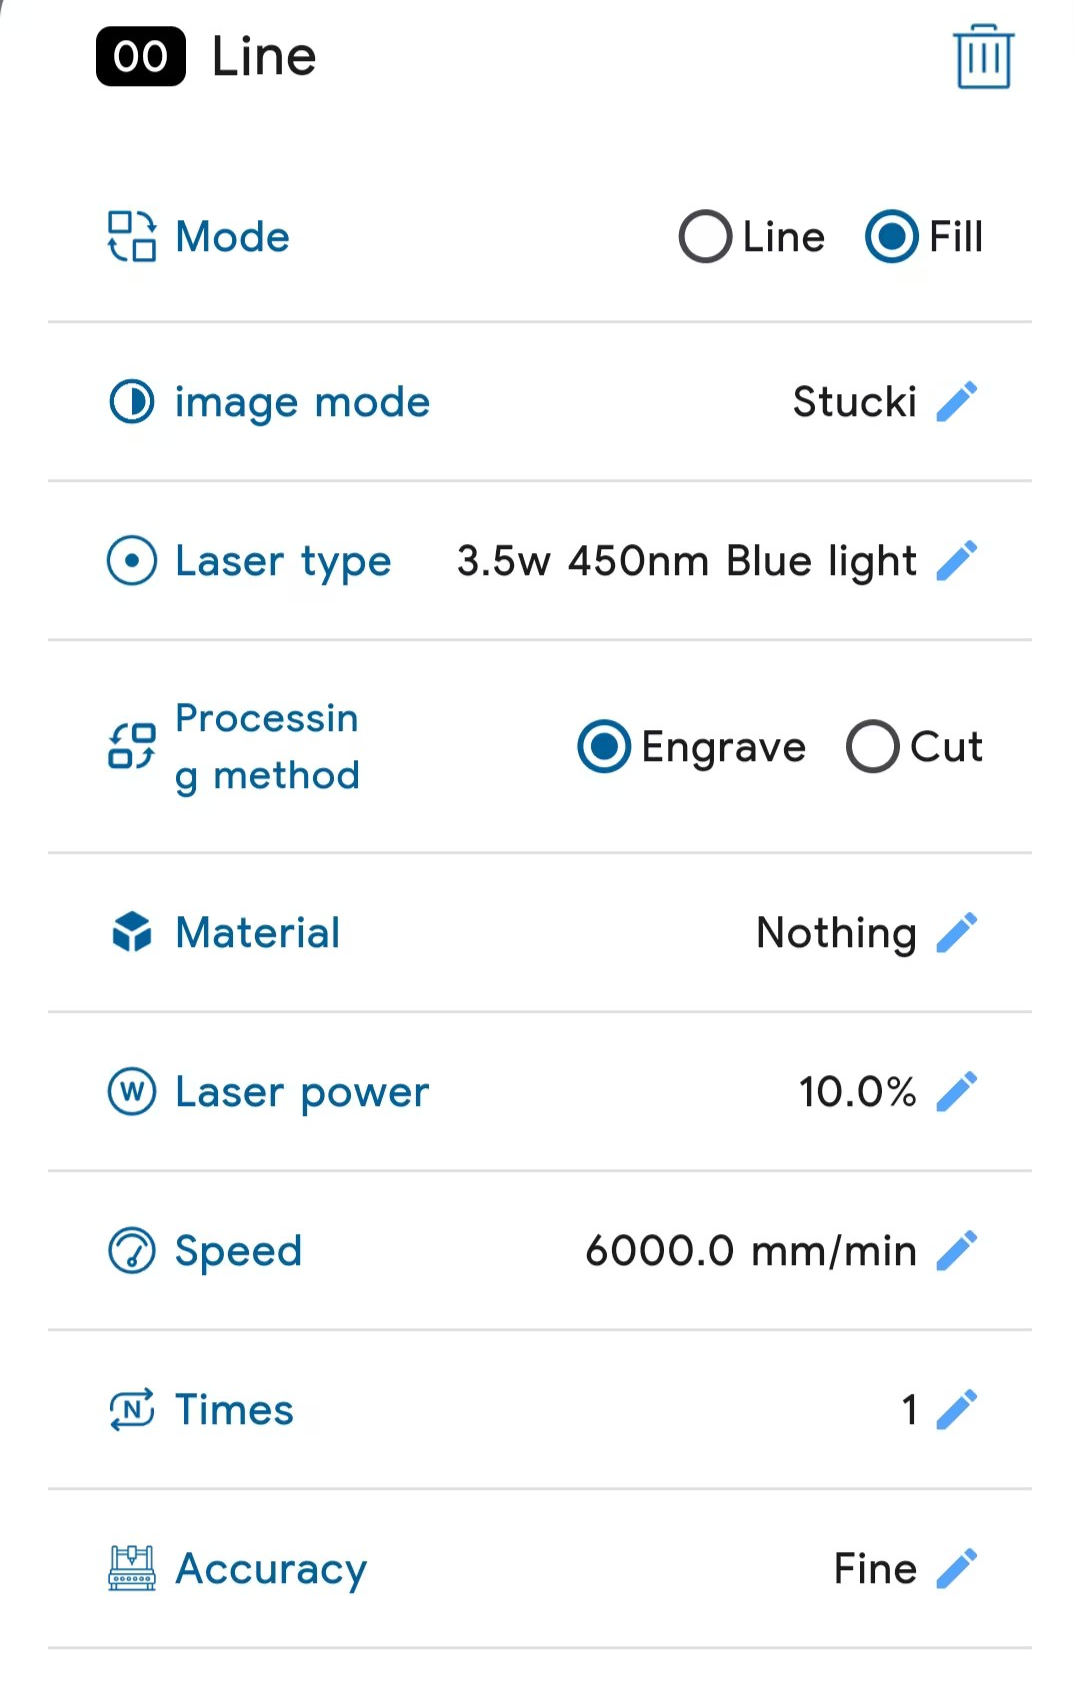This screenshot has width=1075, height=1699.
Task: Click the edit pencil beside Nothing material
Action: point(957,933)
